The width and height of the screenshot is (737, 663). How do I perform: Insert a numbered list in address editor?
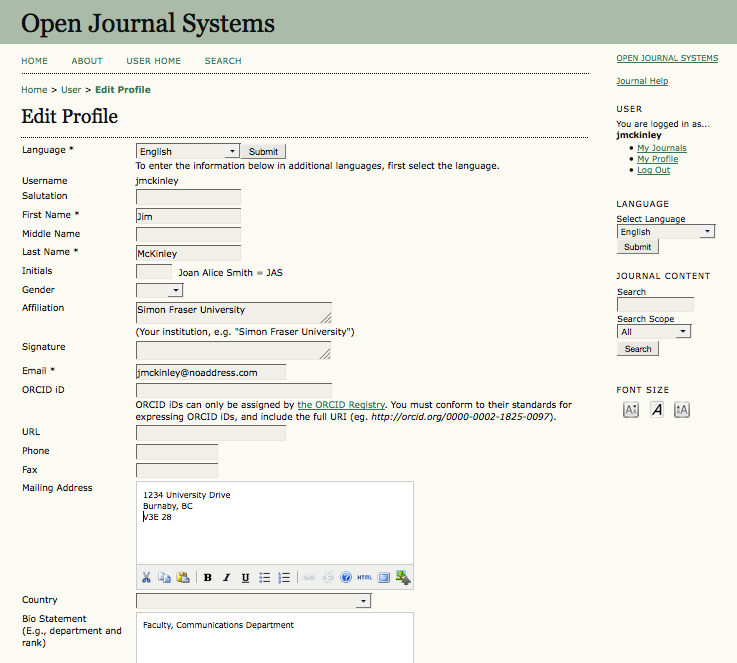point(284,577)
